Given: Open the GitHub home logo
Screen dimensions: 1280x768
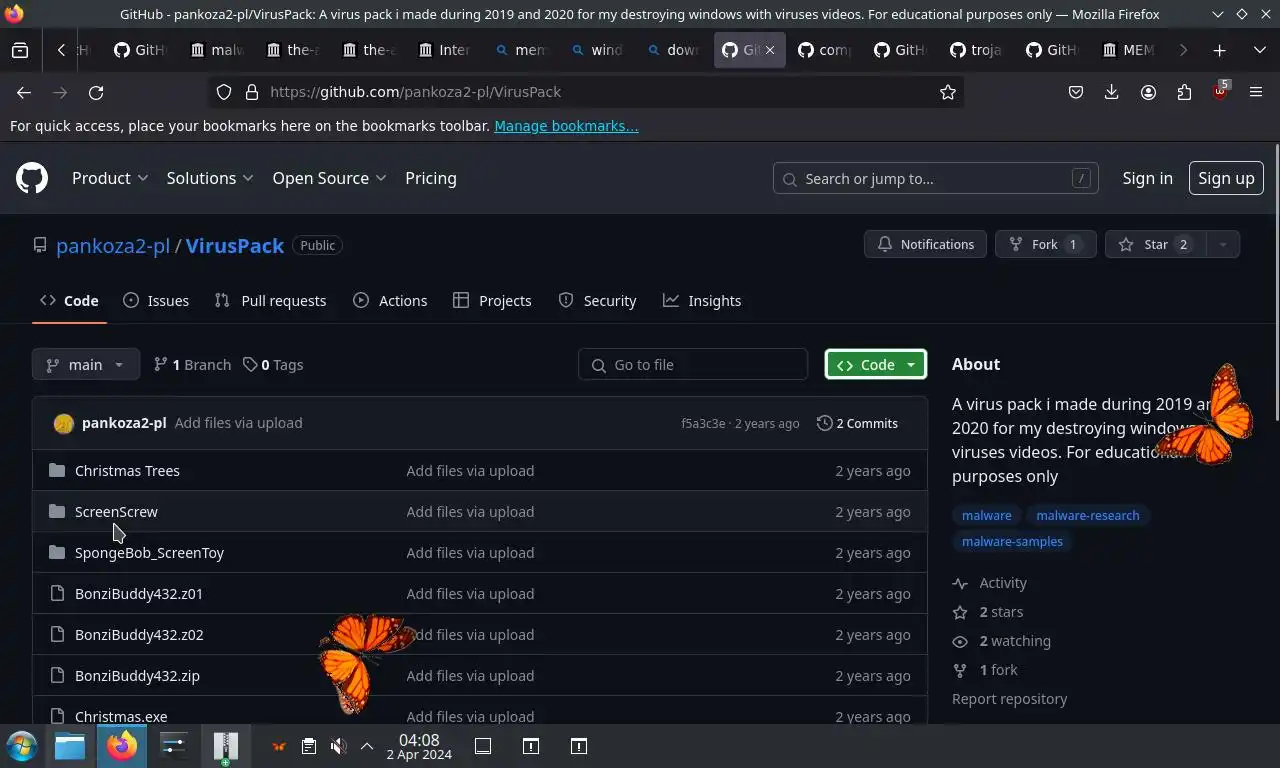Looking at the screenshot, I should (x=32, y=178).
